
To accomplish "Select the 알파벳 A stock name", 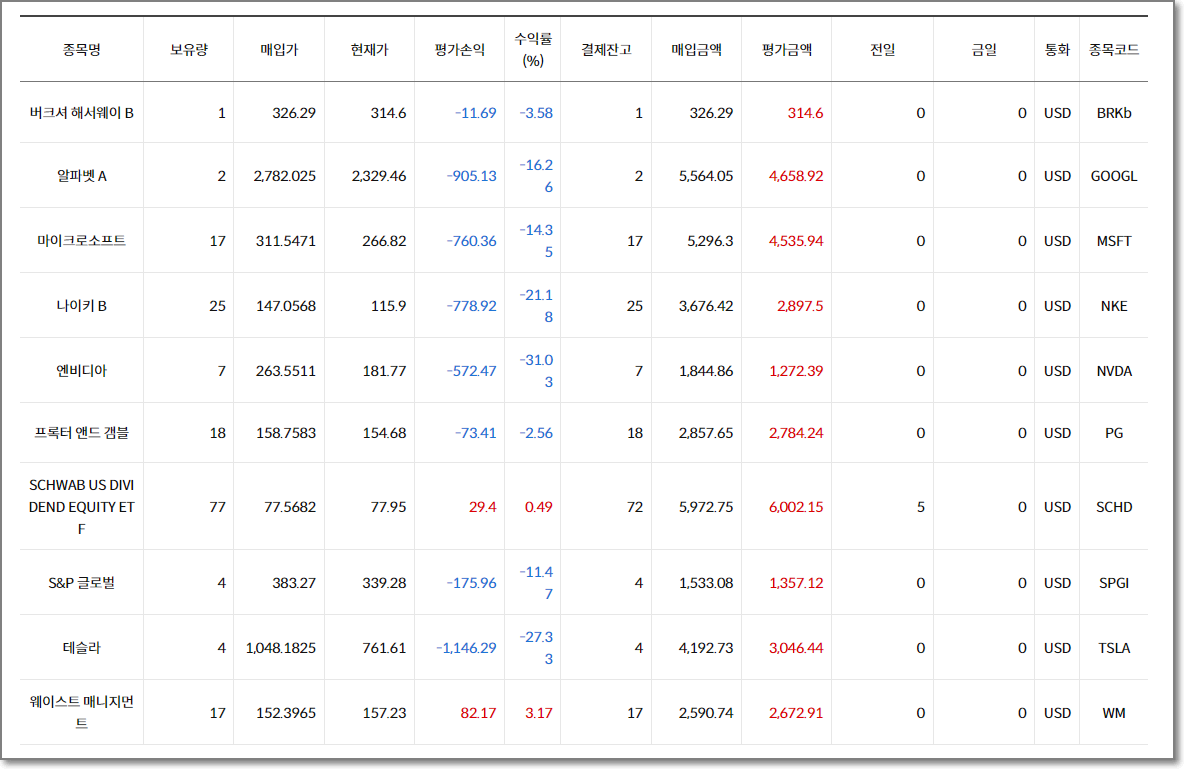I will [82, 176].
